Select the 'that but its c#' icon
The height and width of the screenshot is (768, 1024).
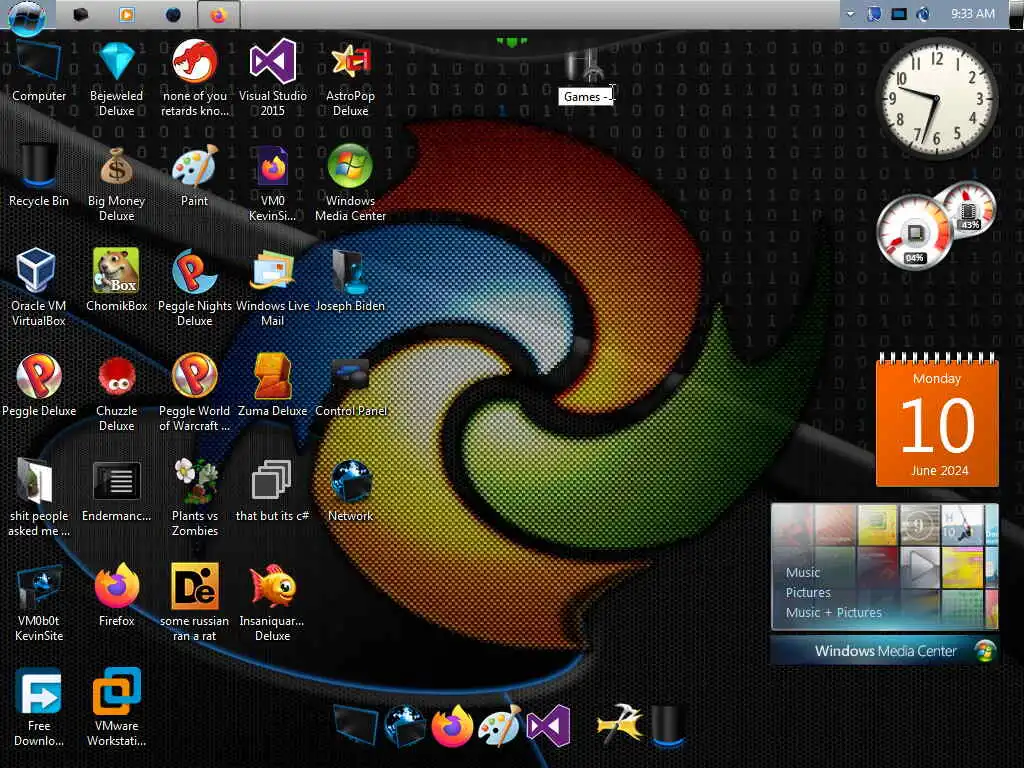[272, 491]
